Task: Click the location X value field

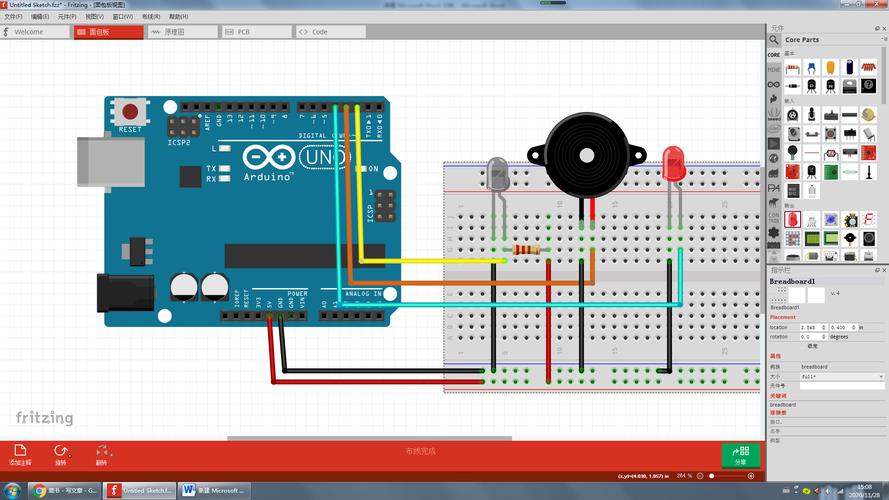Action: [810, 327]
